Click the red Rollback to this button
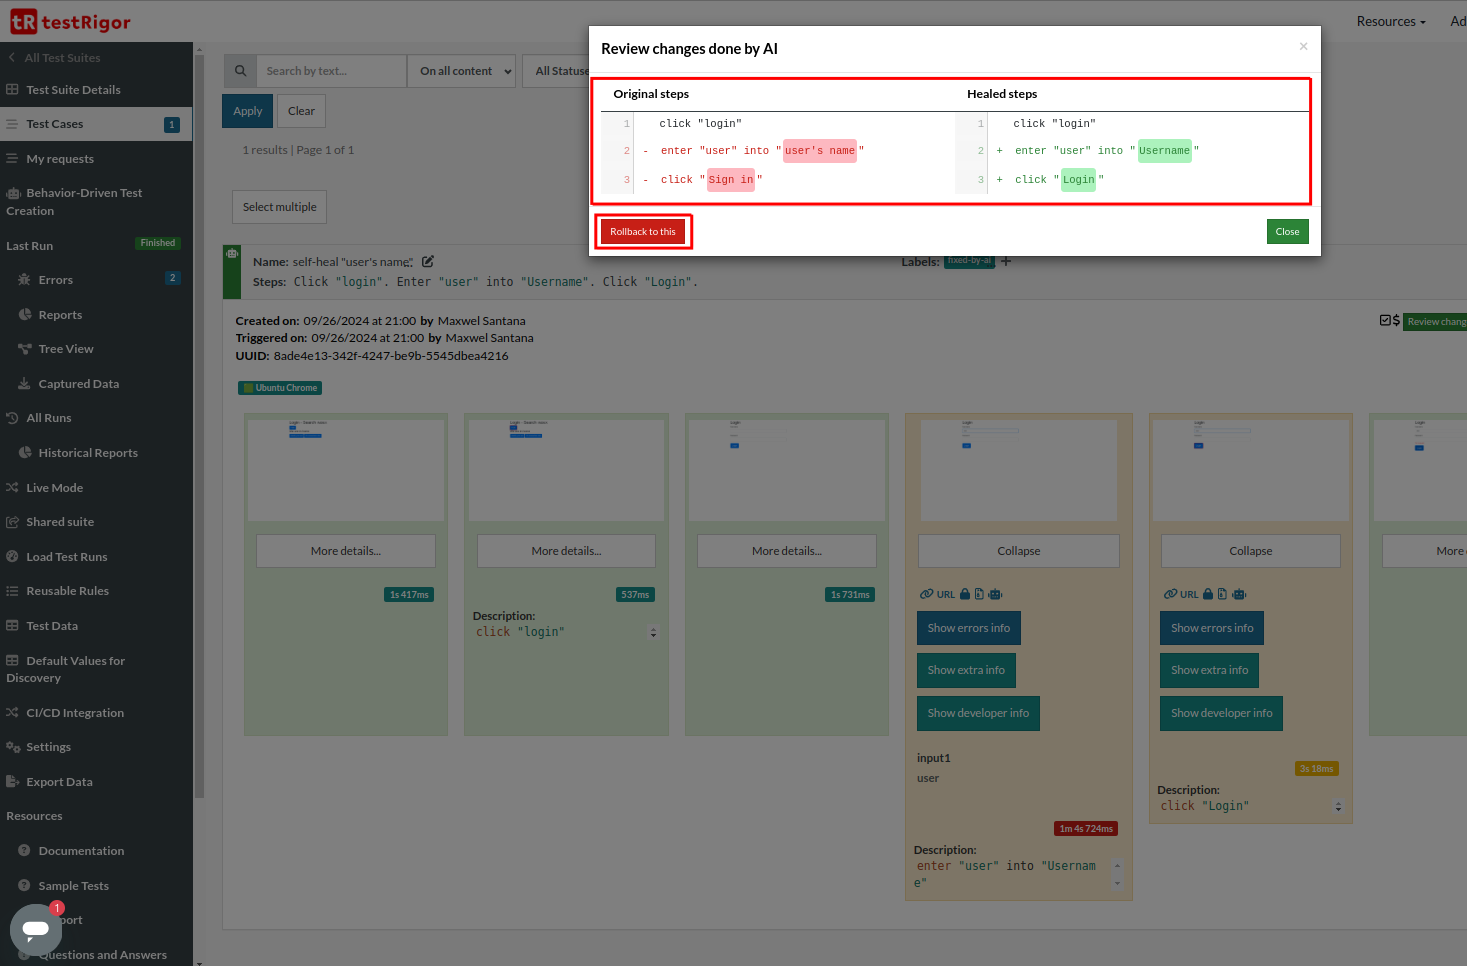1467x966 pixels. tap(643, 232)
